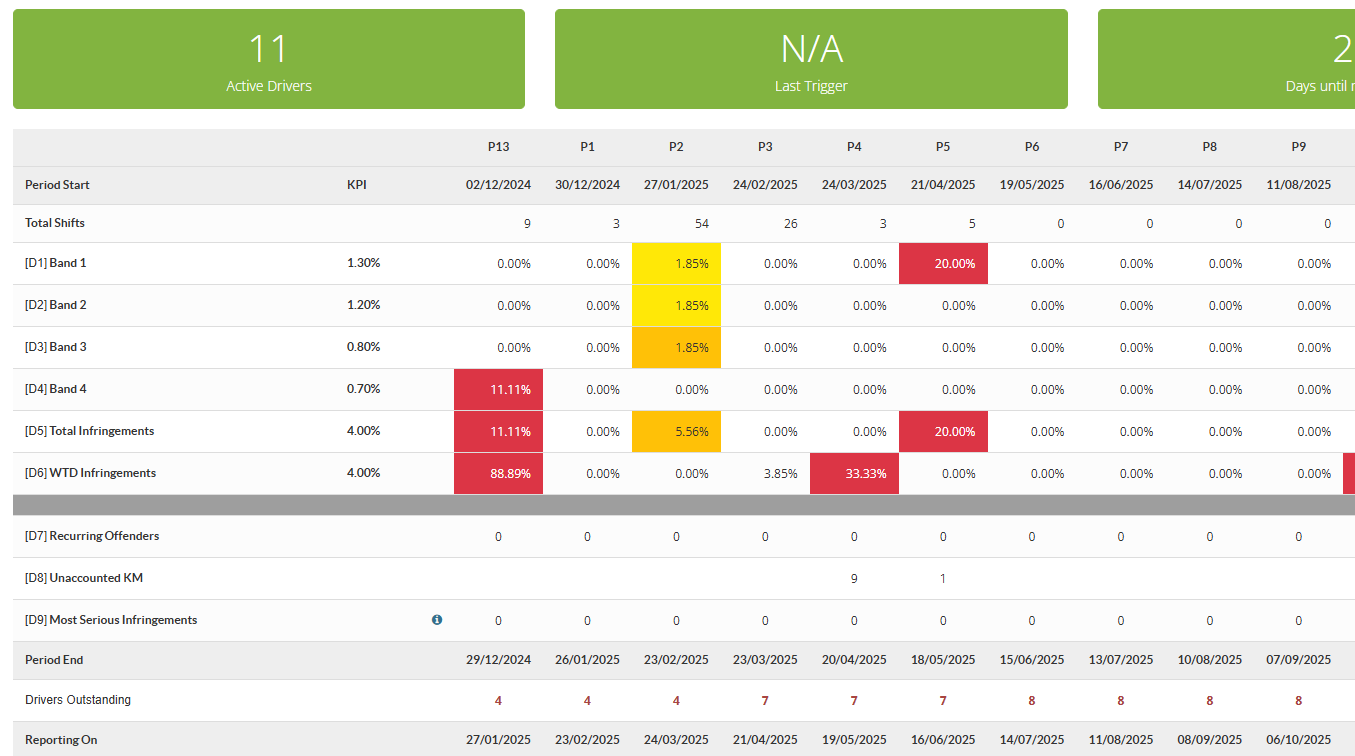The height and width of the screenshot is (756, 1355).
Task: Select the Days until tile at right
Action: coord(1226,59)
